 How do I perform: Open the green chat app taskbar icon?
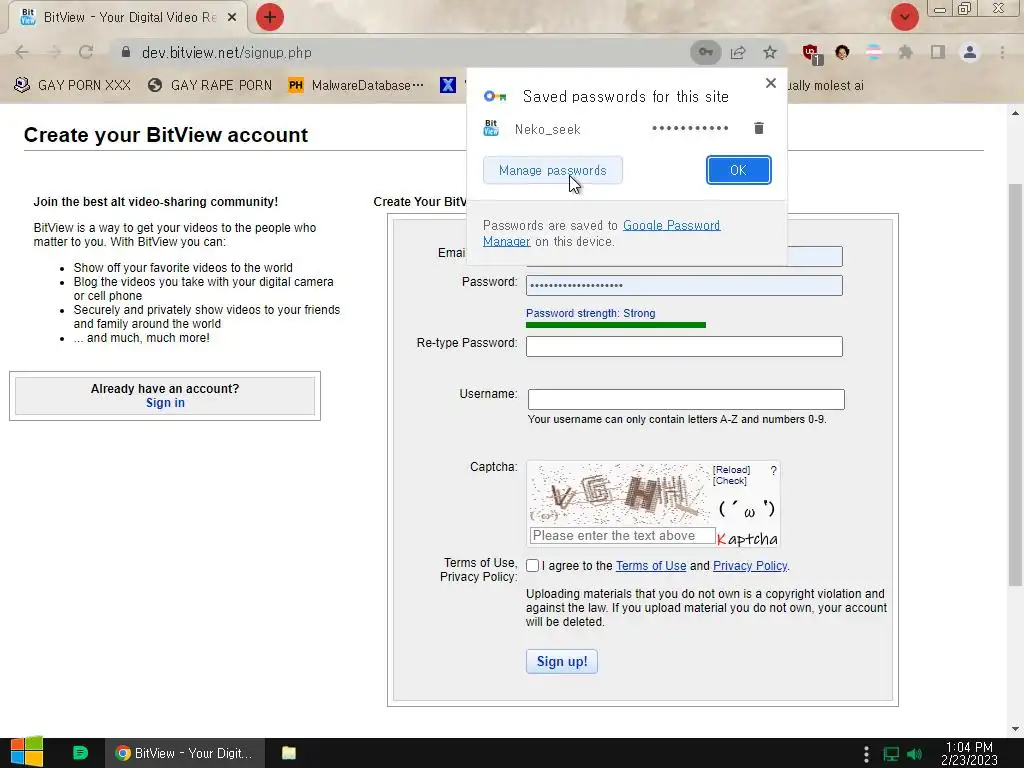80,753
